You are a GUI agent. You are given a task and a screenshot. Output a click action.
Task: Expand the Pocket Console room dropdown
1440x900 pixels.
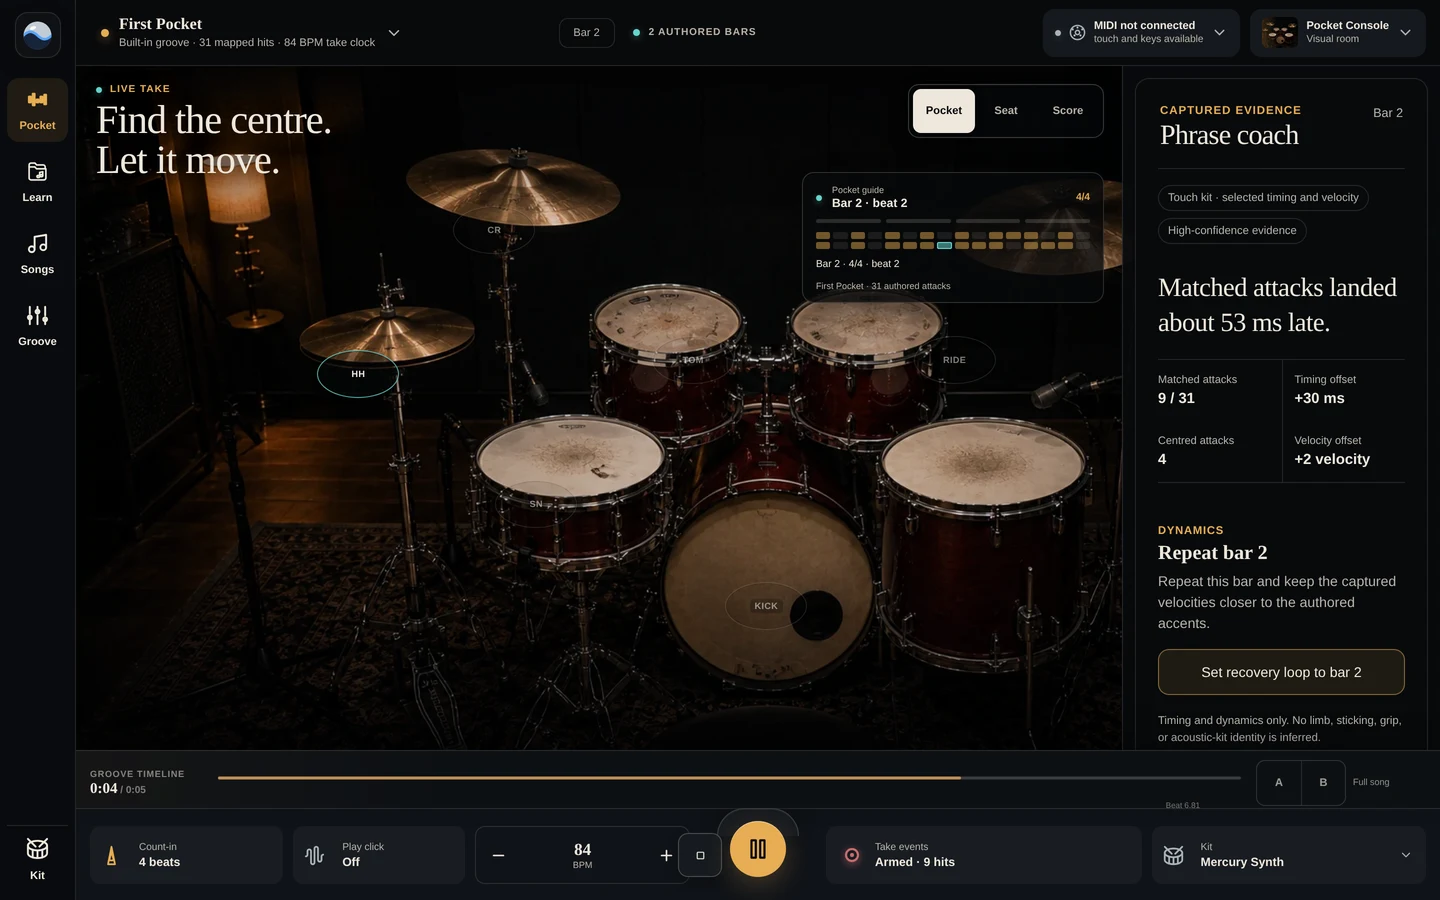1405,33
